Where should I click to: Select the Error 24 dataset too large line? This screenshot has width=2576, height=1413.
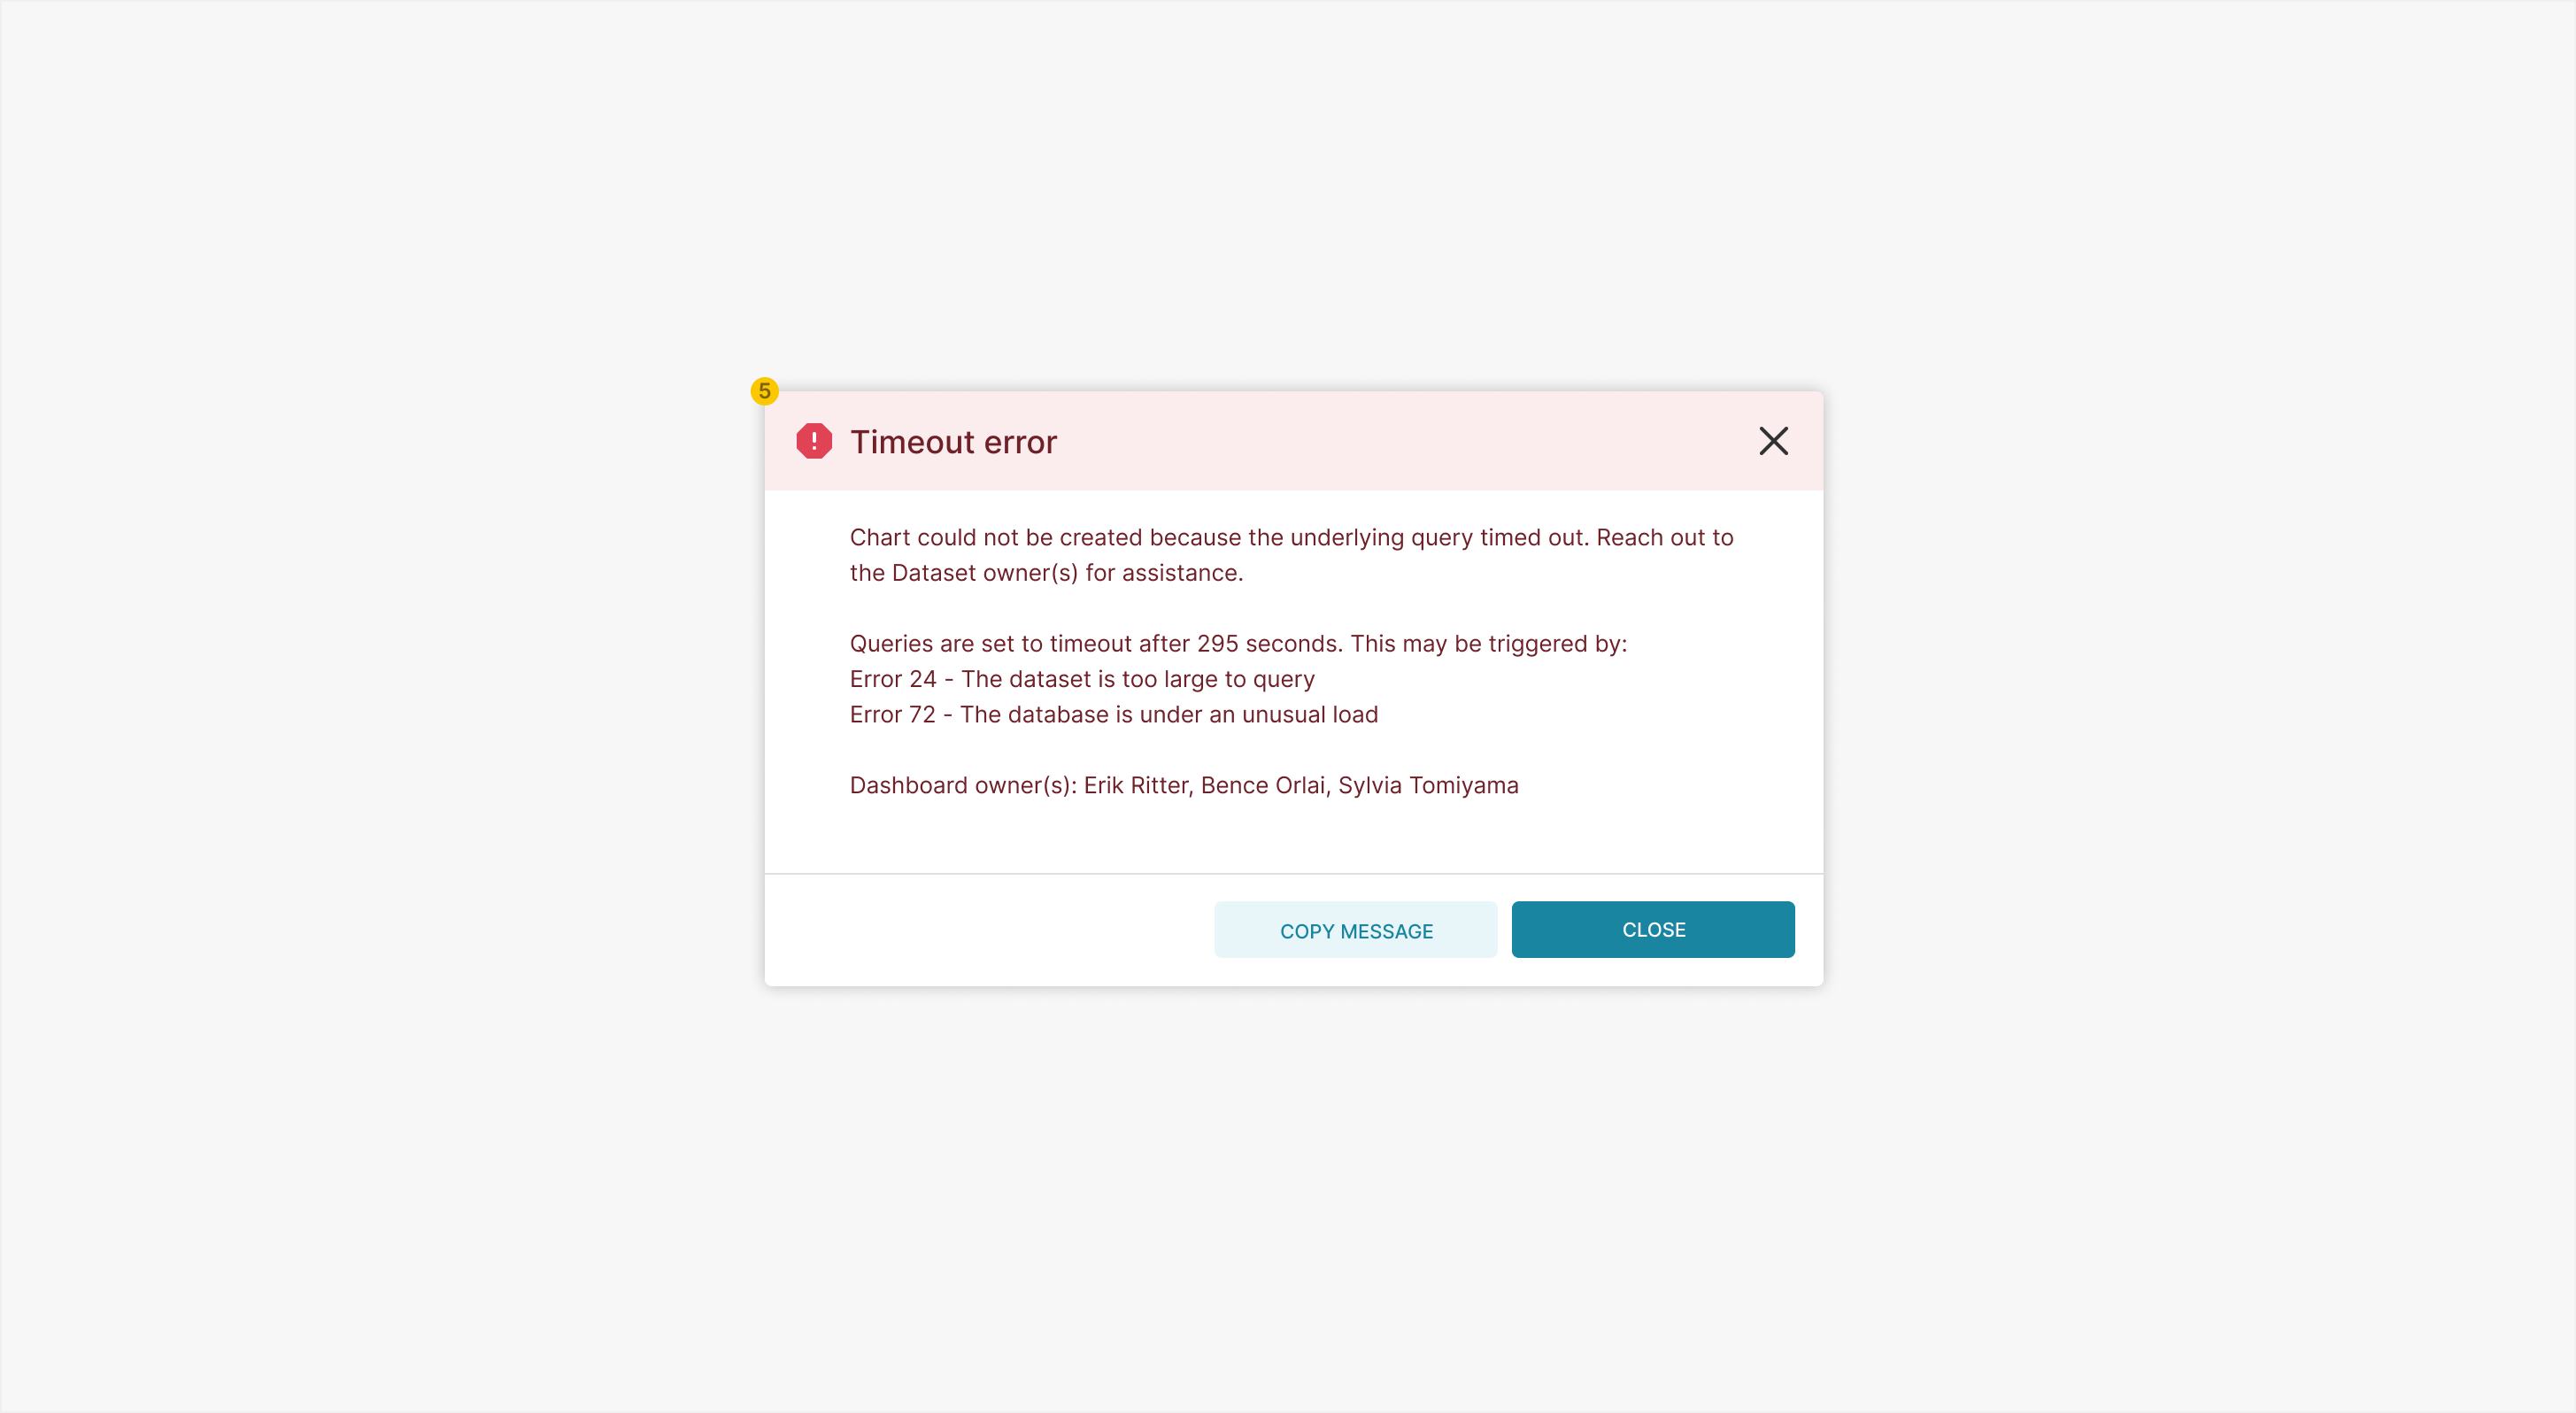1082,679
